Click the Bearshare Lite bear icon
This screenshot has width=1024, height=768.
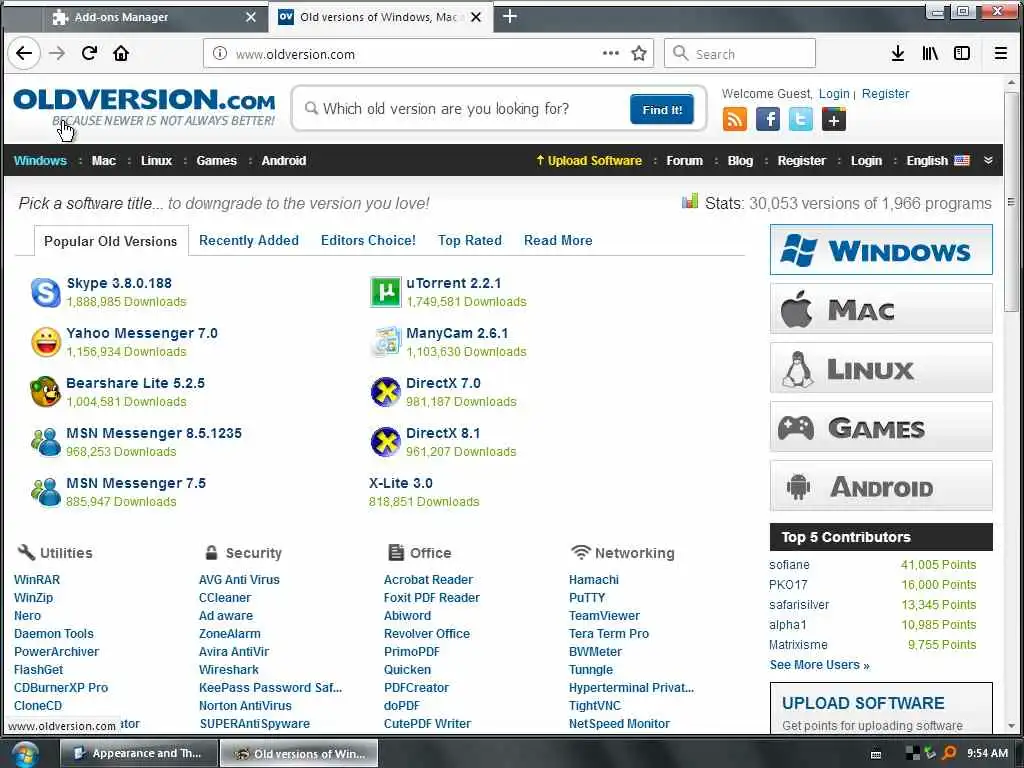(46, 392)
